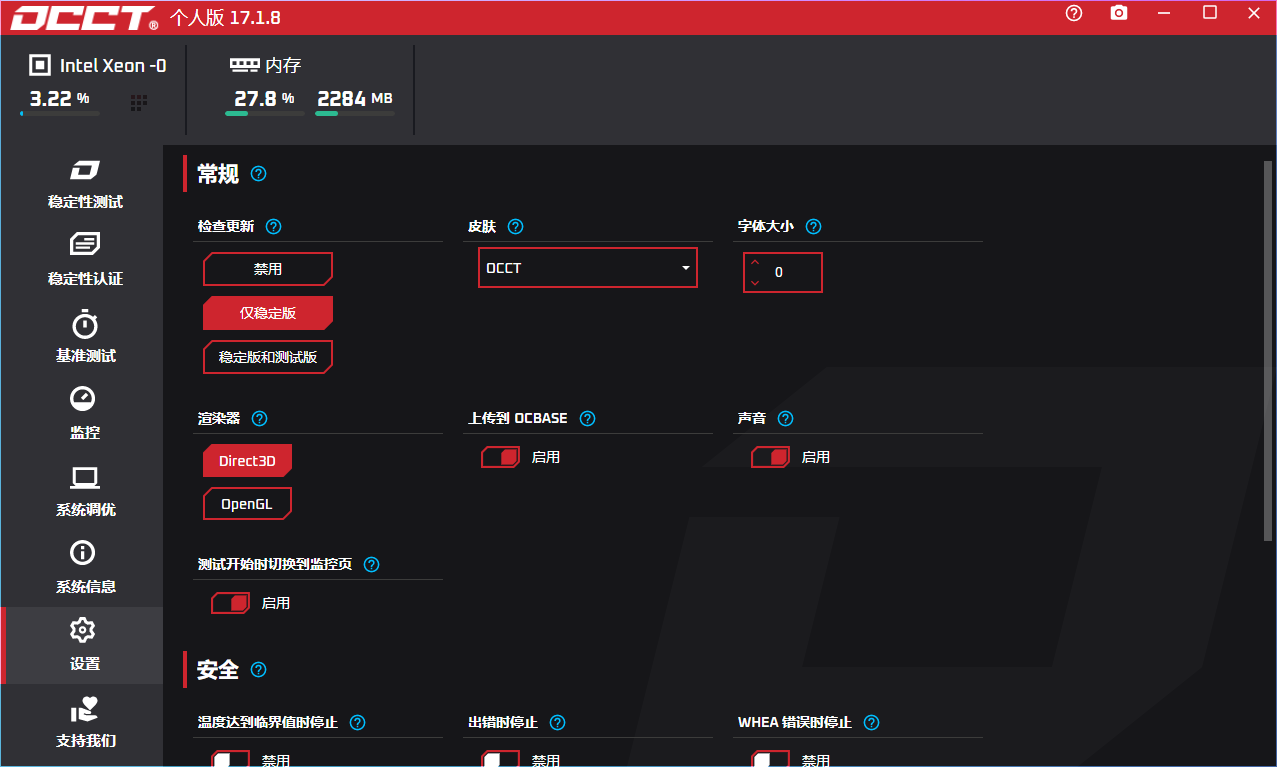Click the 常规 section heading
The height and width of the screenshot is (767, 1277).
tap(218, 174)
